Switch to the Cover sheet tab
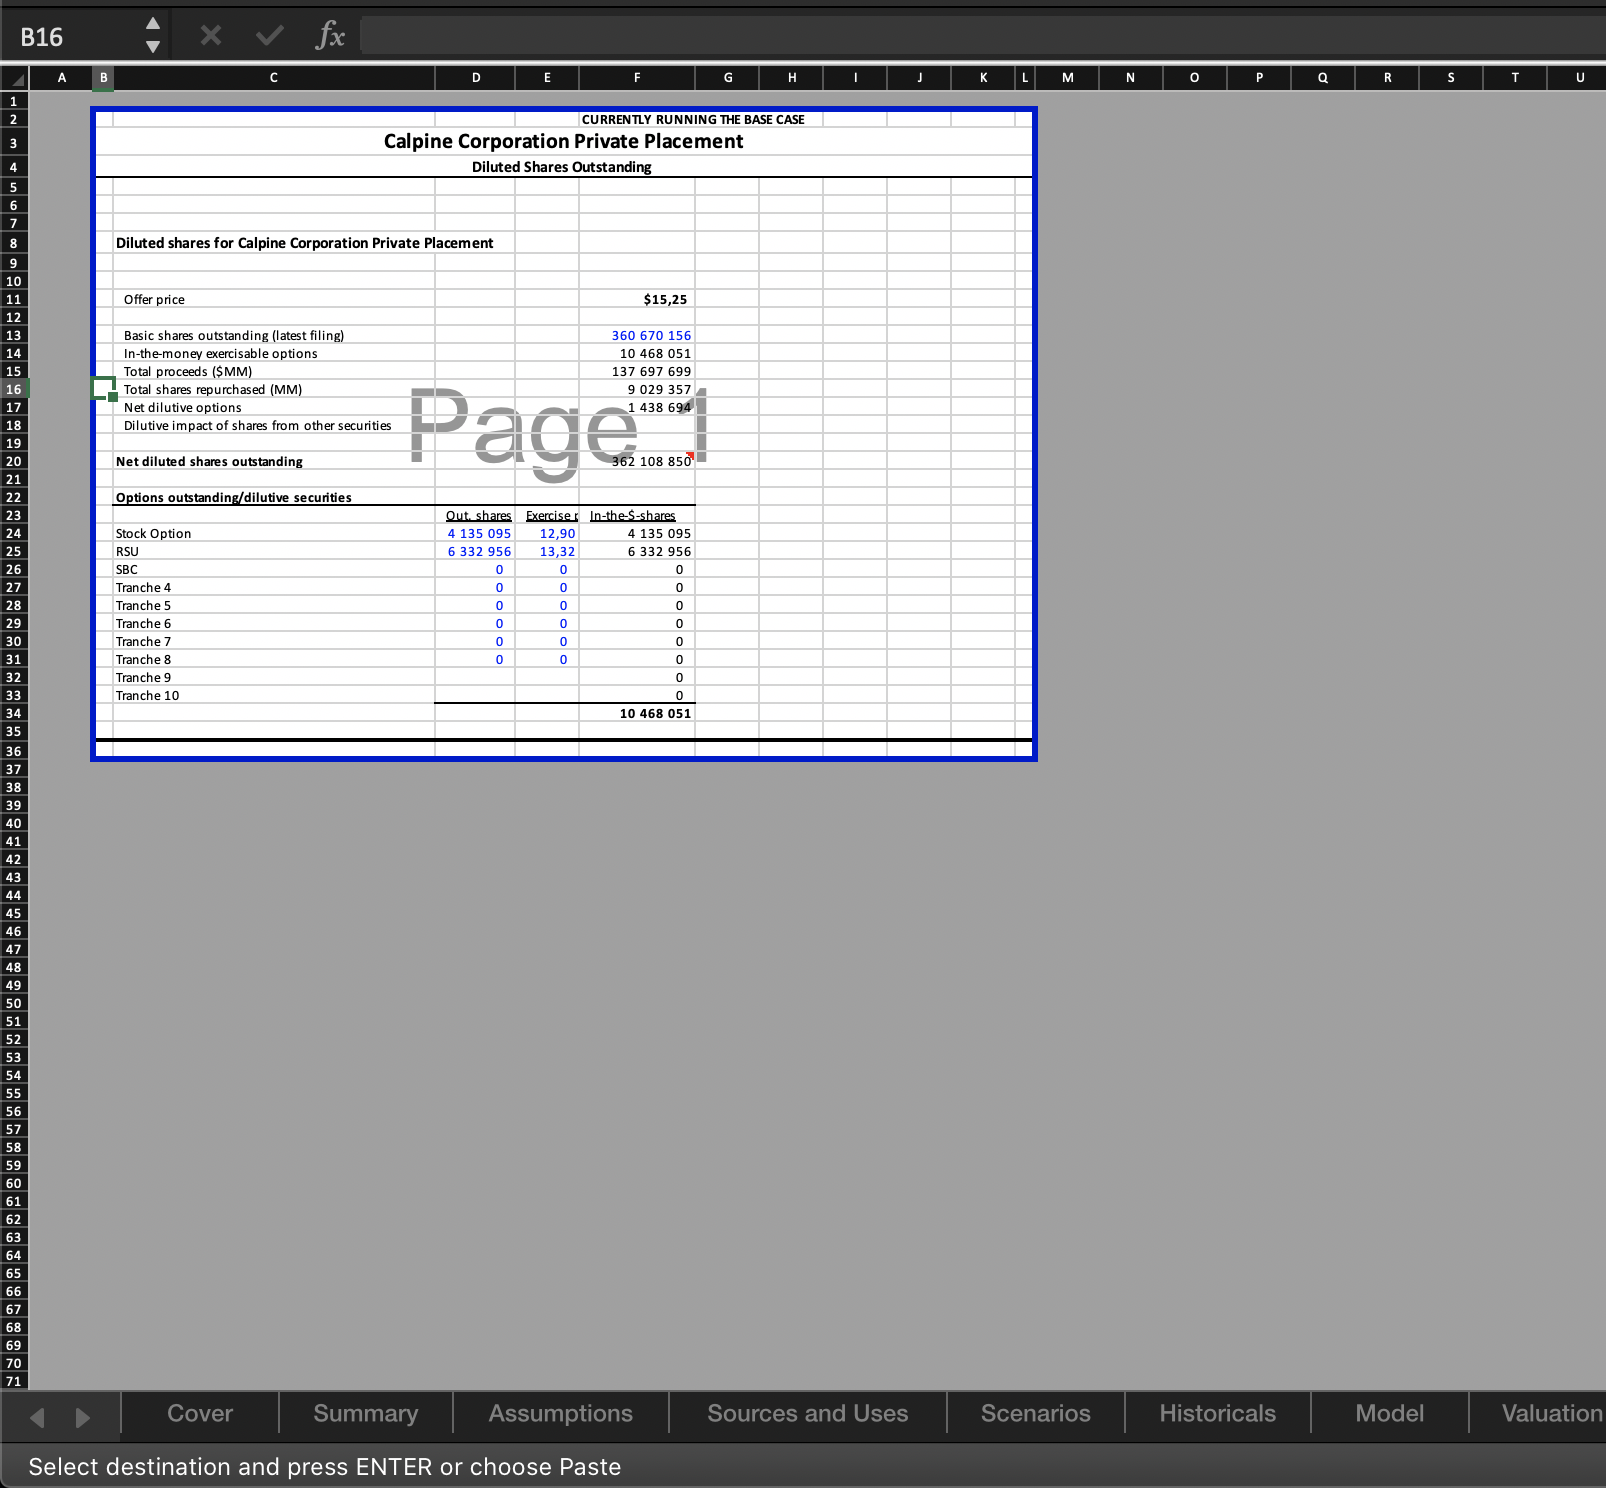The image size is (1606, 1488). (x=200, y=1413)
